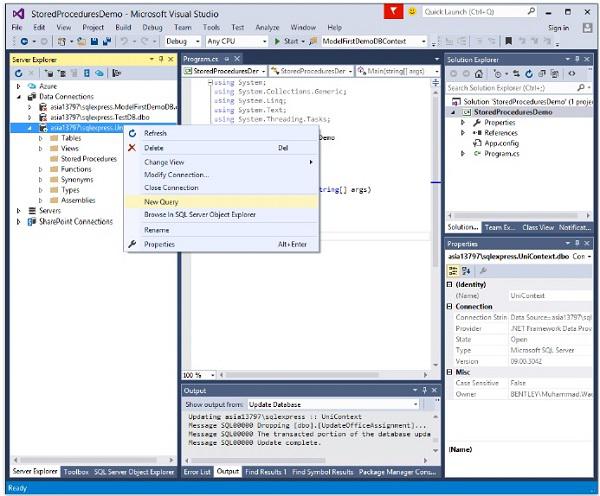Toggle pin on Properties panel
Viewport: 600px width, 496px height.
tap(577, 243)
